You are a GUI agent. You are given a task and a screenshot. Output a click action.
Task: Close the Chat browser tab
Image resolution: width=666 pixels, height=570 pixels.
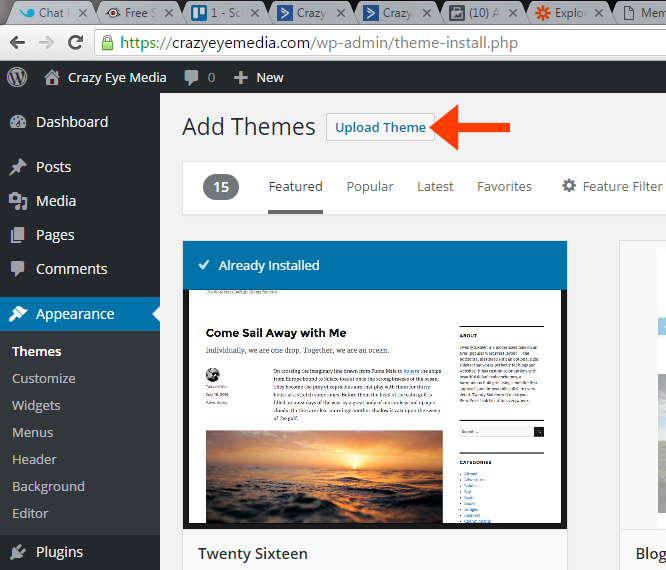click(83, 13)
